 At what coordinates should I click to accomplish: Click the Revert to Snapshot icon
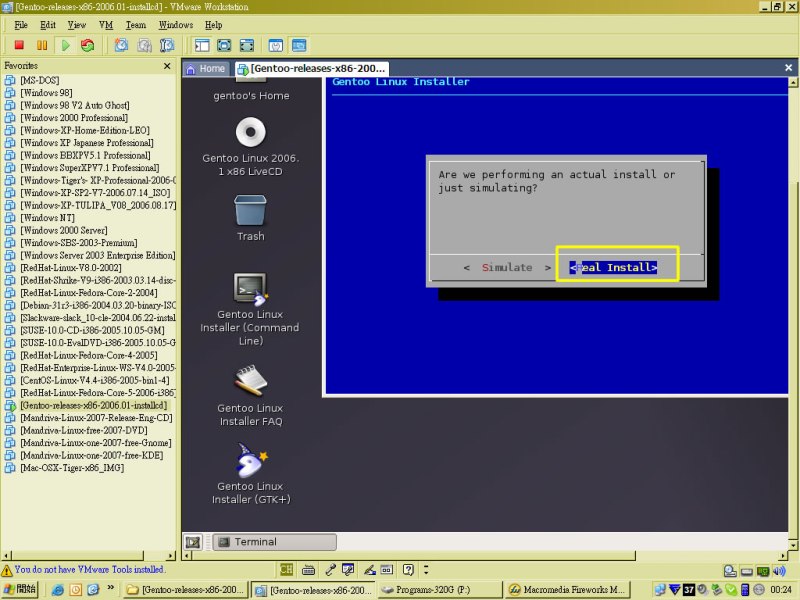coord(144,45)
